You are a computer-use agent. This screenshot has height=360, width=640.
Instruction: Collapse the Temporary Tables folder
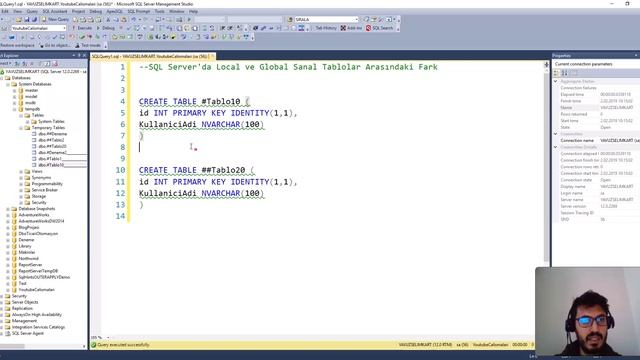[21, 128]
